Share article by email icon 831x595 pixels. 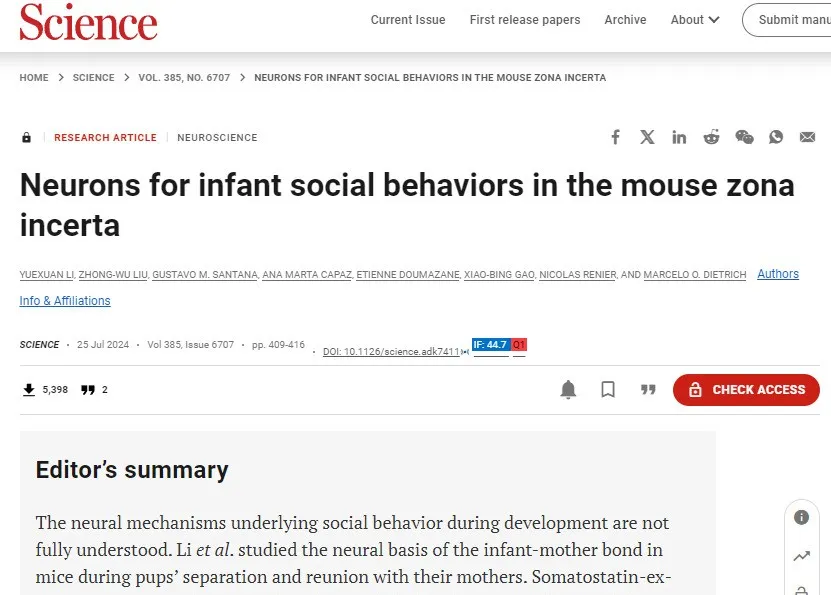click(x=807, y=137)
